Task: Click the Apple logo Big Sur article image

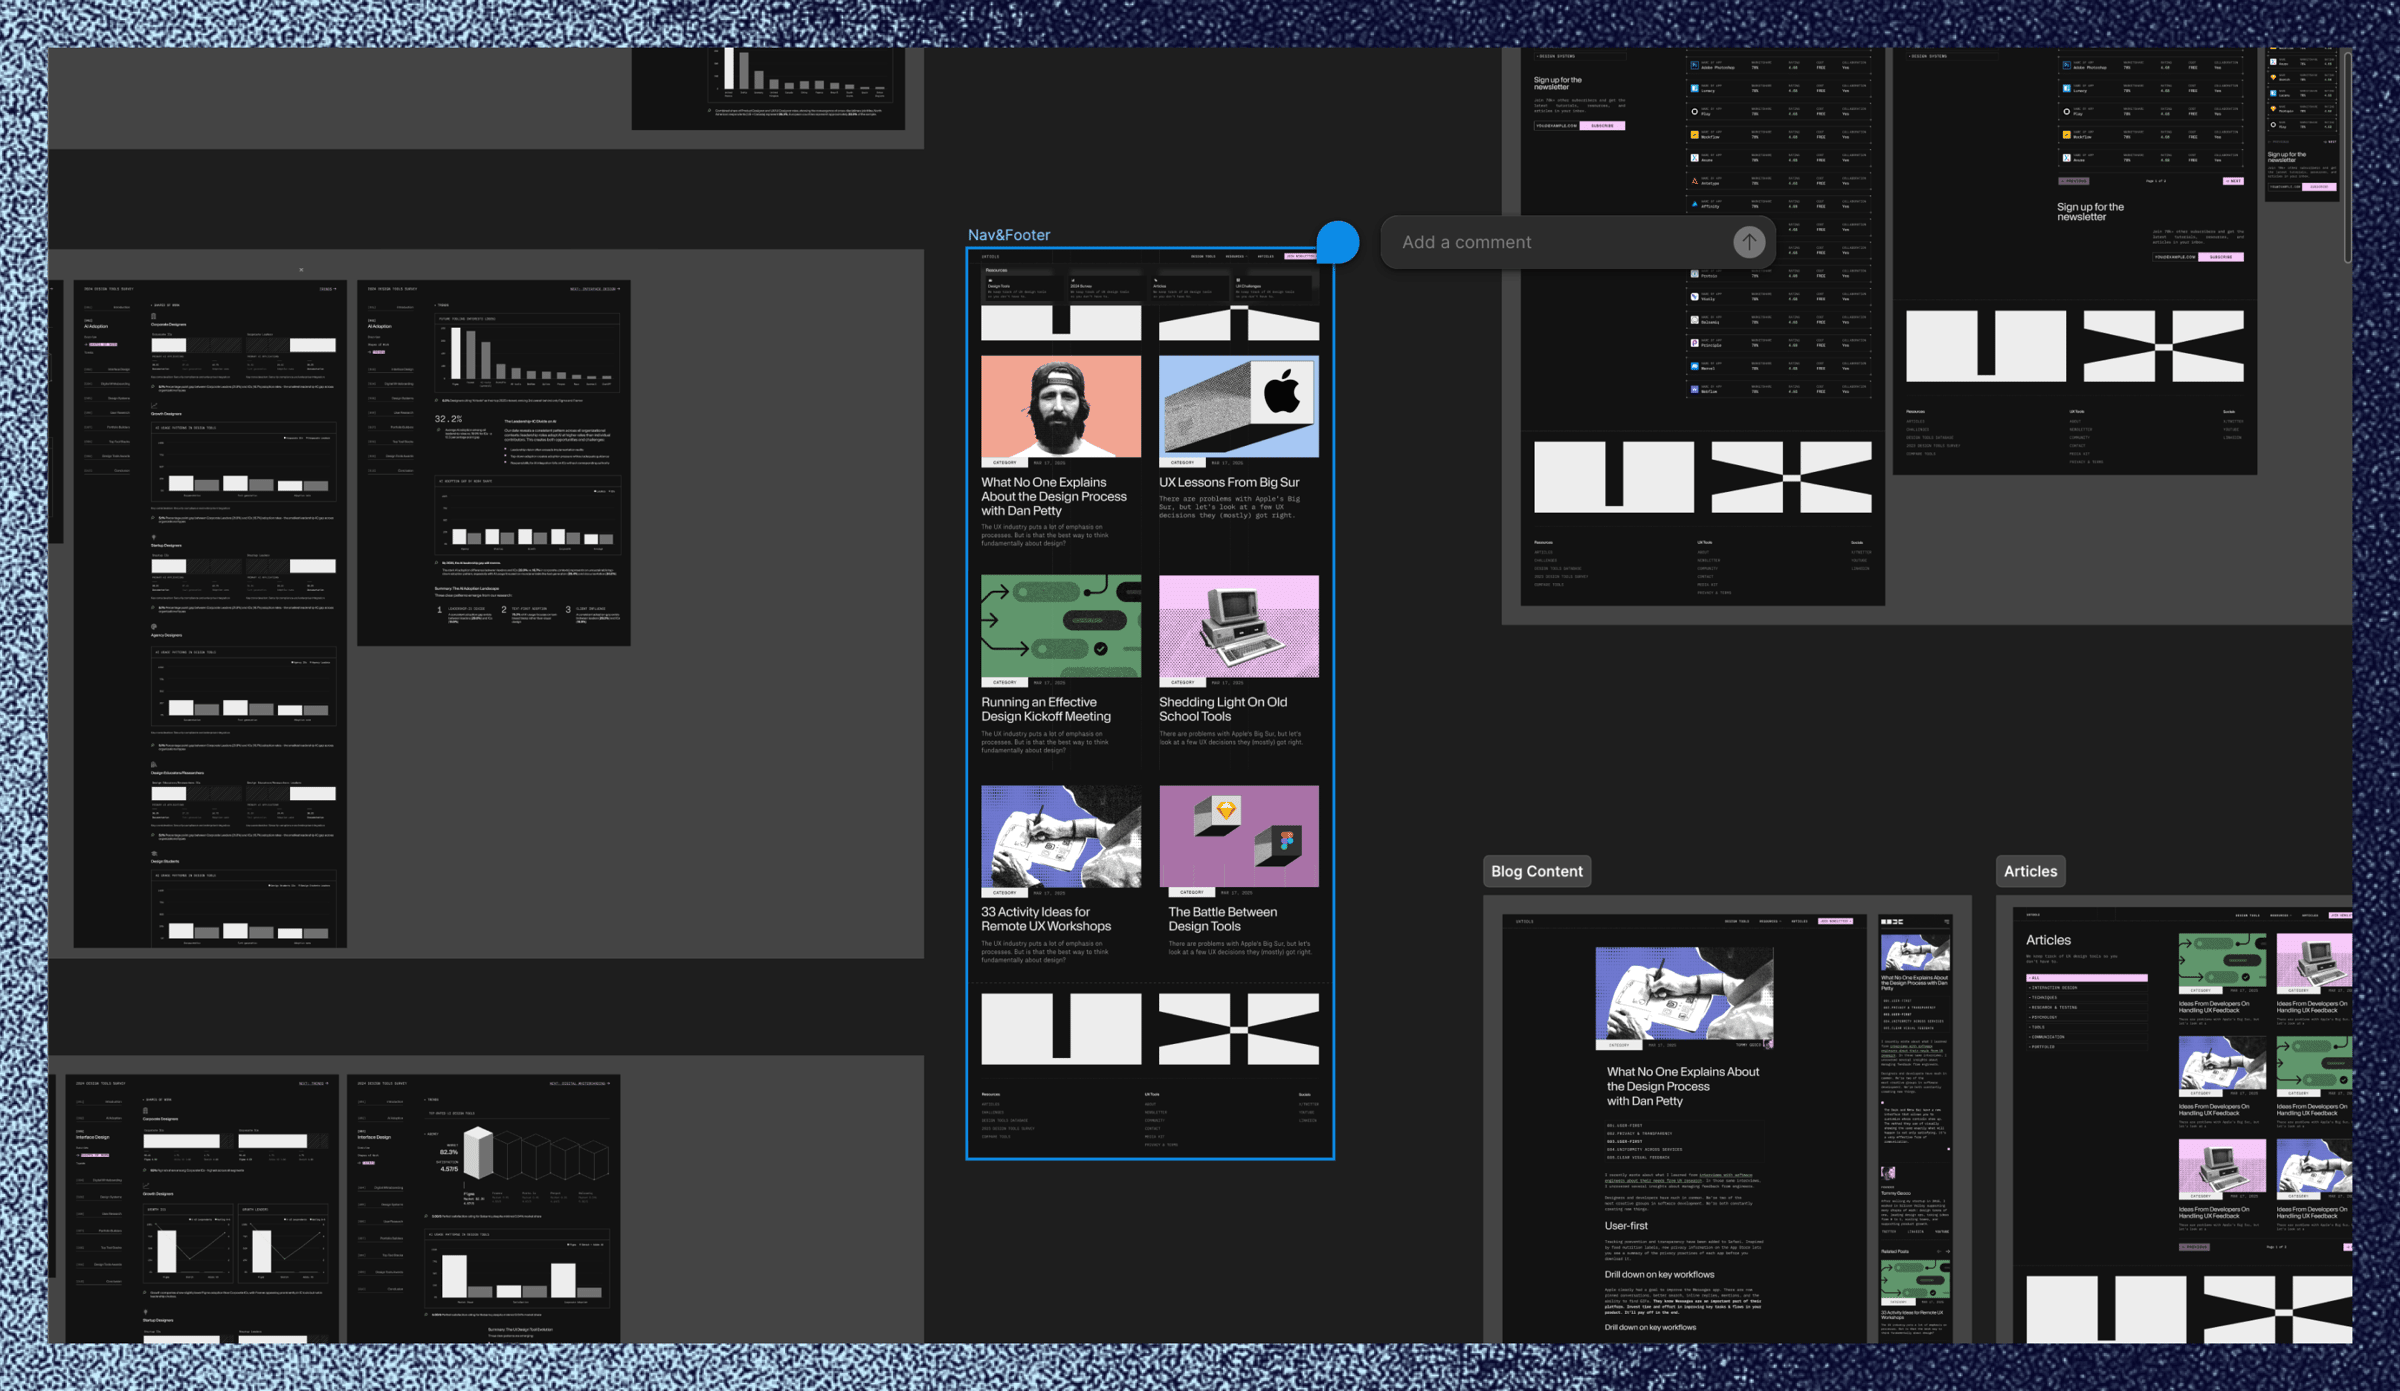Action: (1238, 407)
